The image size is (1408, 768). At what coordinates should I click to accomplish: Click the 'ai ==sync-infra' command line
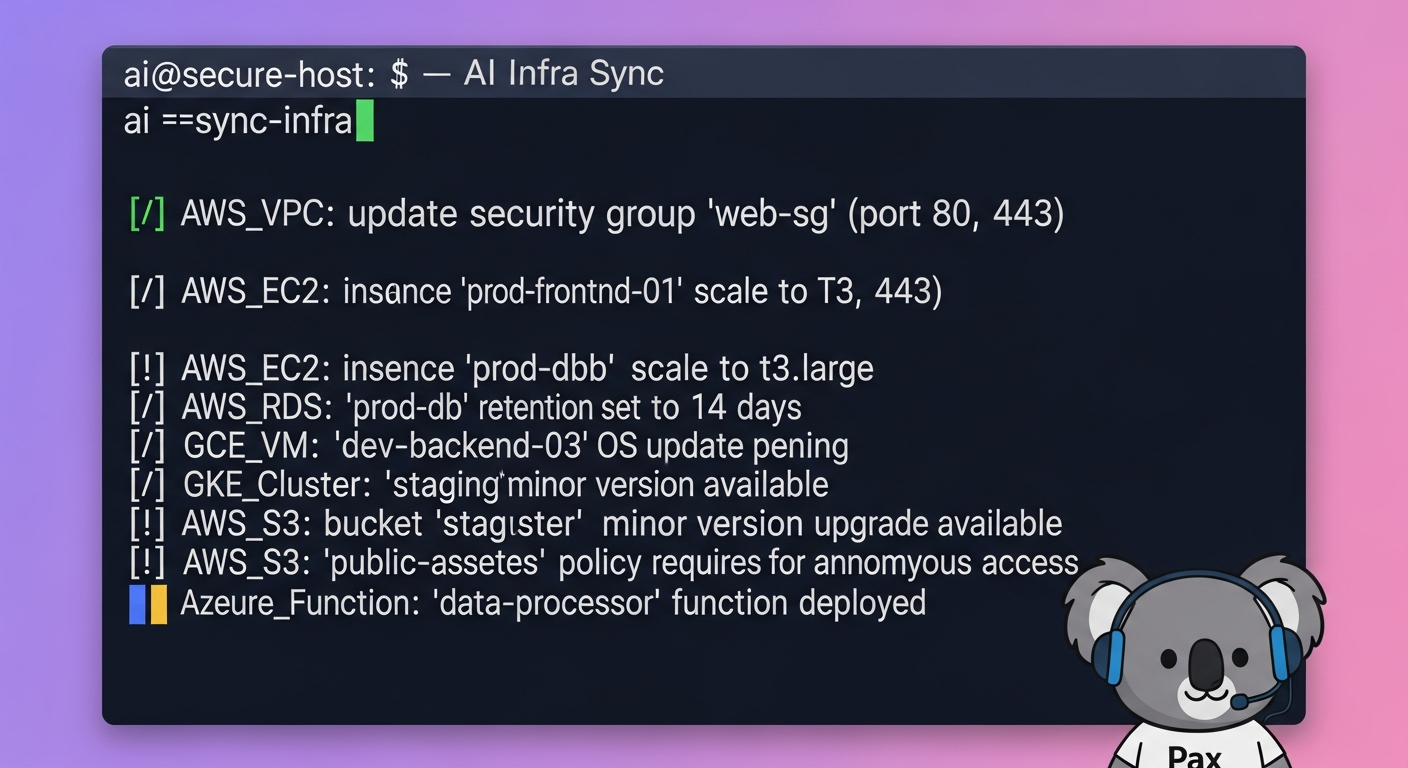tap(238, 122)
